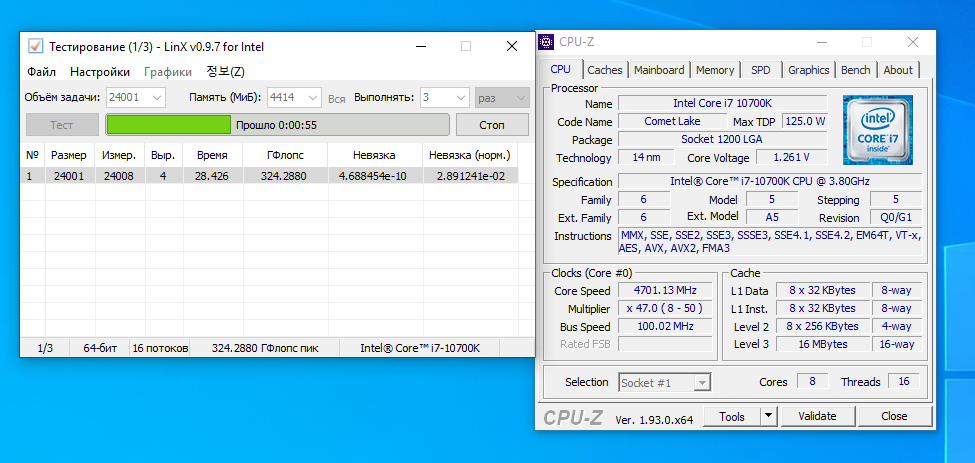Switch to the Memory tab in CPU-Z
This screenshot has width=975, height=463.
(715, 70)
